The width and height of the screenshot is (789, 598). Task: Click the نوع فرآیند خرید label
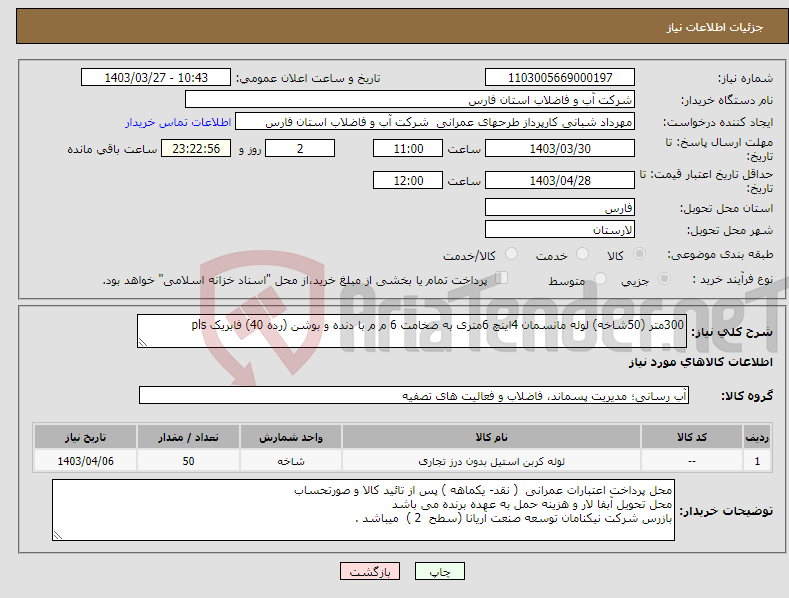pos(733,279)
